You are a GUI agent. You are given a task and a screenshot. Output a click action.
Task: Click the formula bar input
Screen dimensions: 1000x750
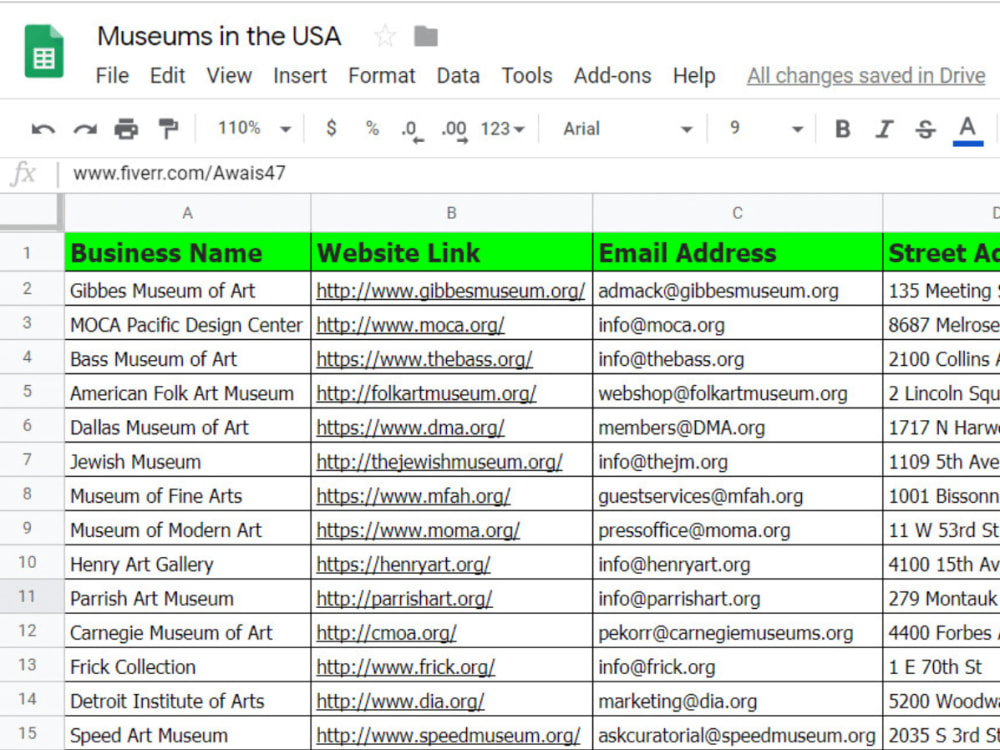[x=529, y=173]
